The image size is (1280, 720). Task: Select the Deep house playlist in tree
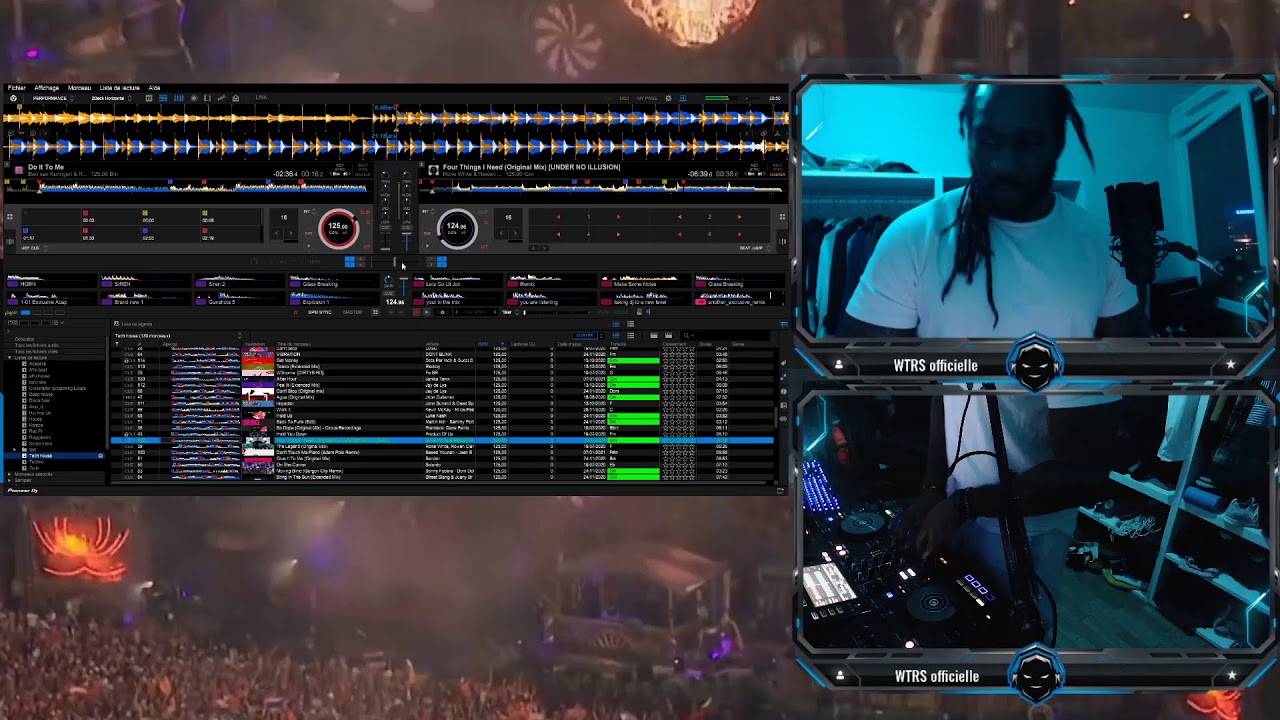41,394
